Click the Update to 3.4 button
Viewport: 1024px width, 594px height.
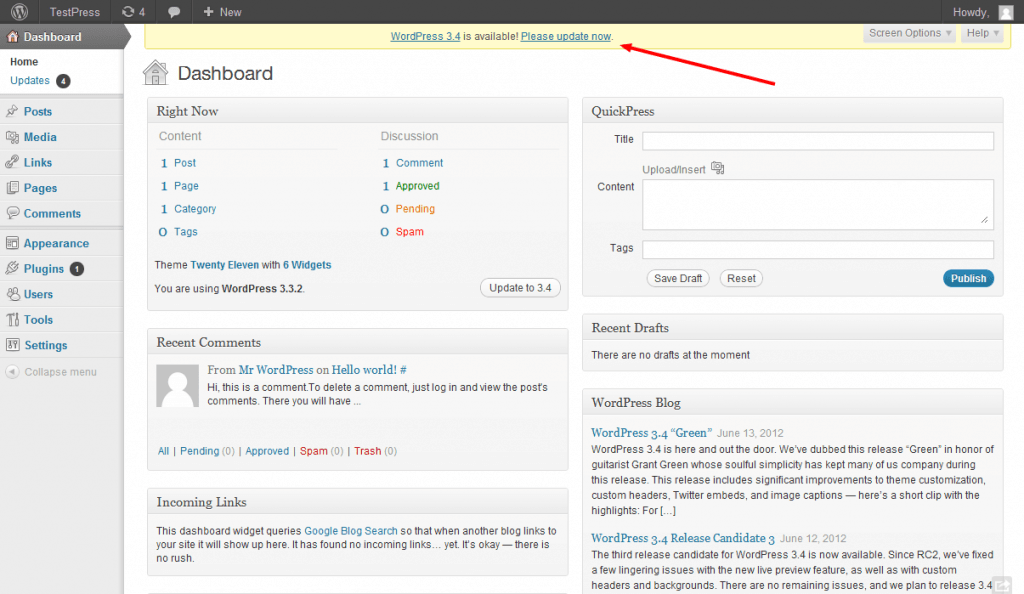click(x=520, y=288)
